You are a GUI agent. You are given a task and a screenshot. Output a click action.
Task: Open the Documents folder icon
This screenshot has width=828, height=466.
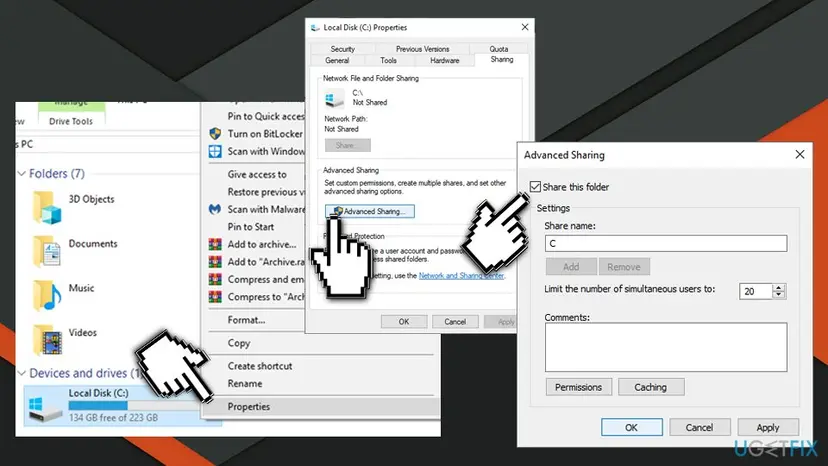point(47,251)
